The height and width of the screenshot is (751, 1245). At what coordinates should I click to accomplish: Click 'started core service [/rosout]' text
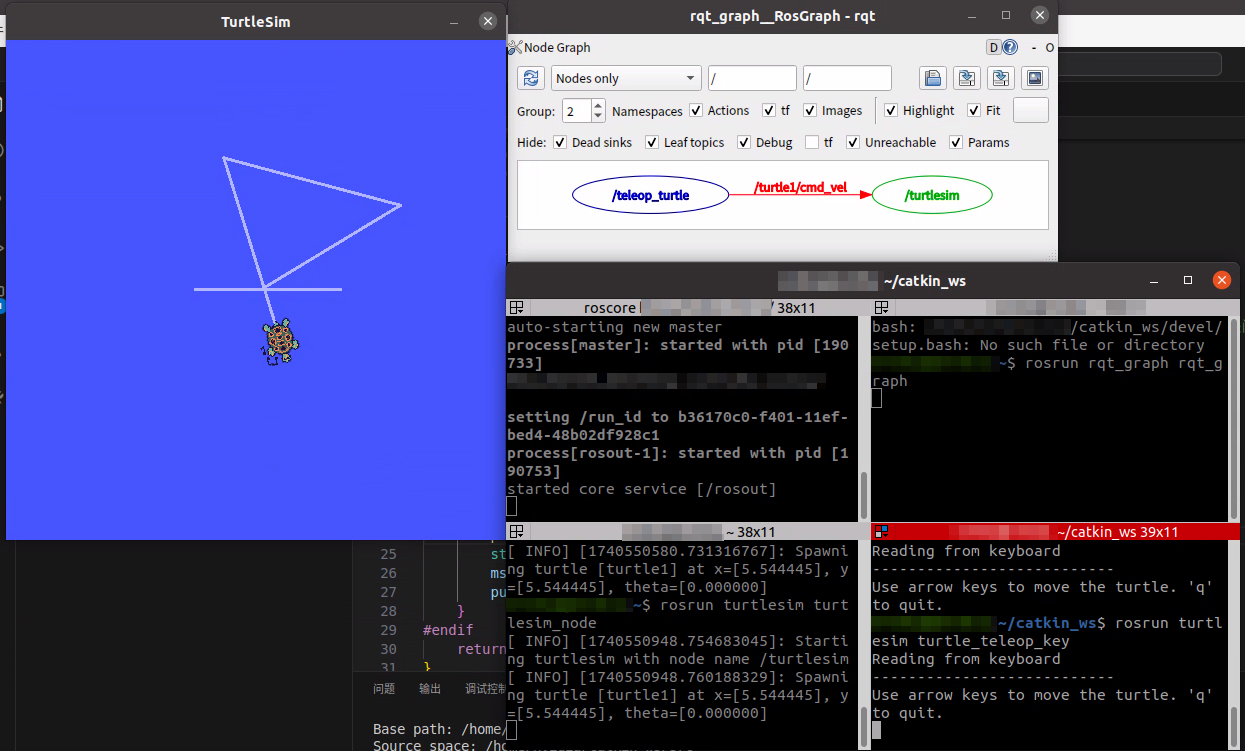[x=641, y=489]
